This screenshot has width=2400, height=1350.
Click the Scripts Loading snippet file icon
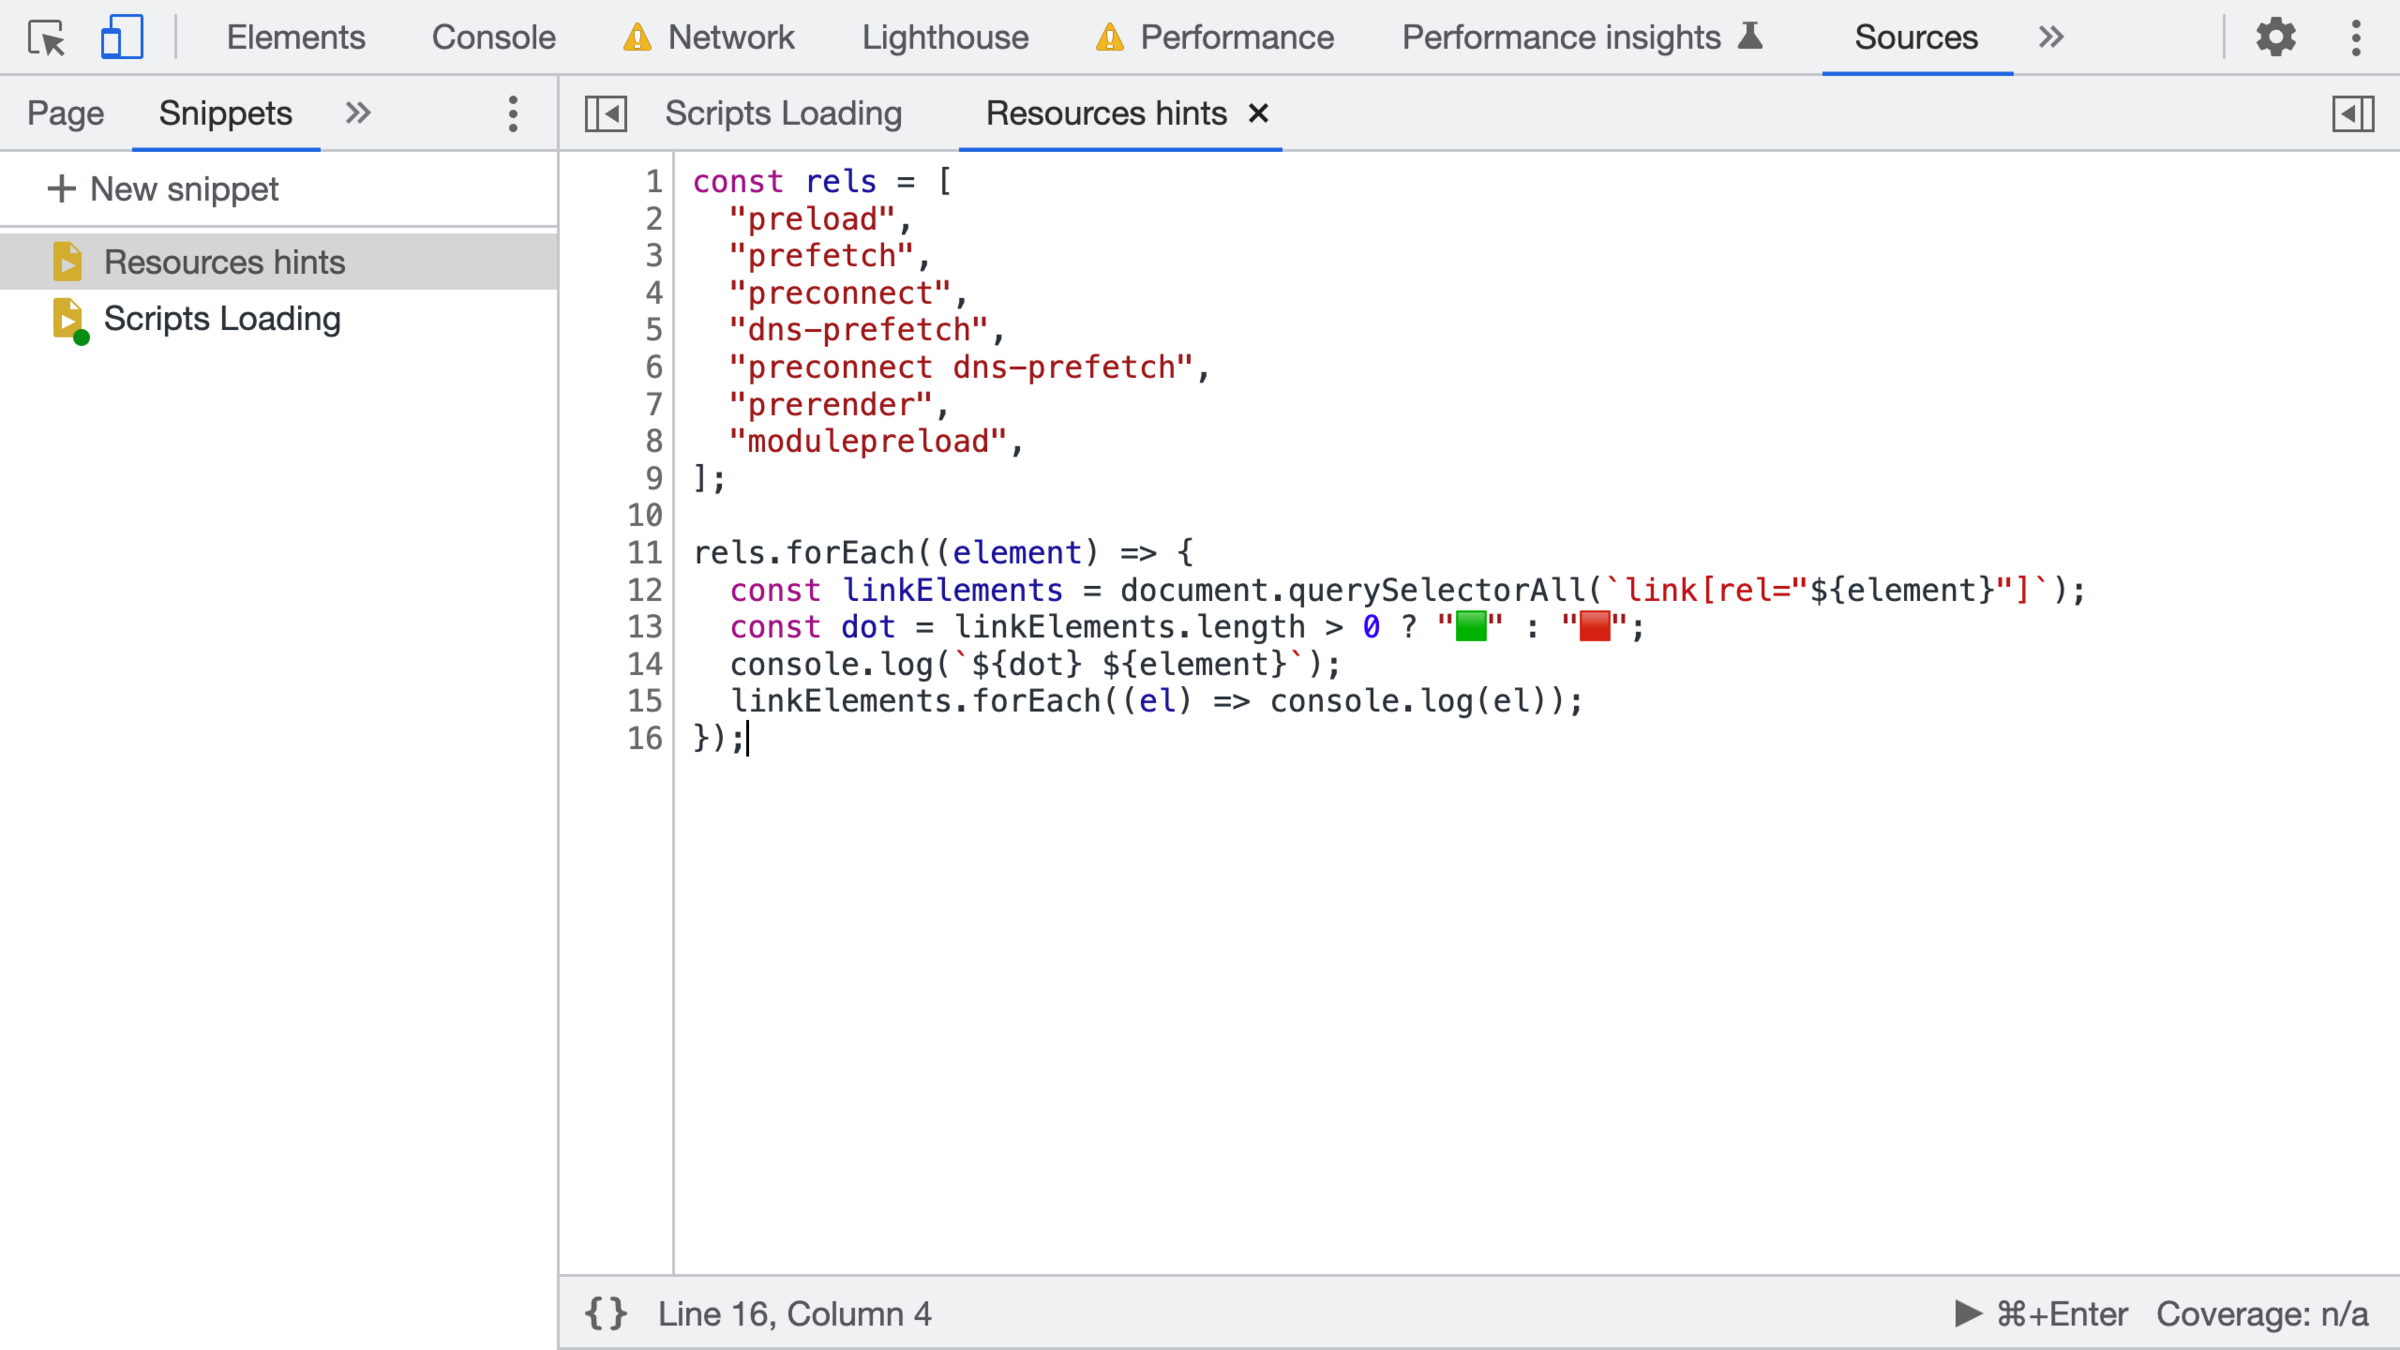67,319
